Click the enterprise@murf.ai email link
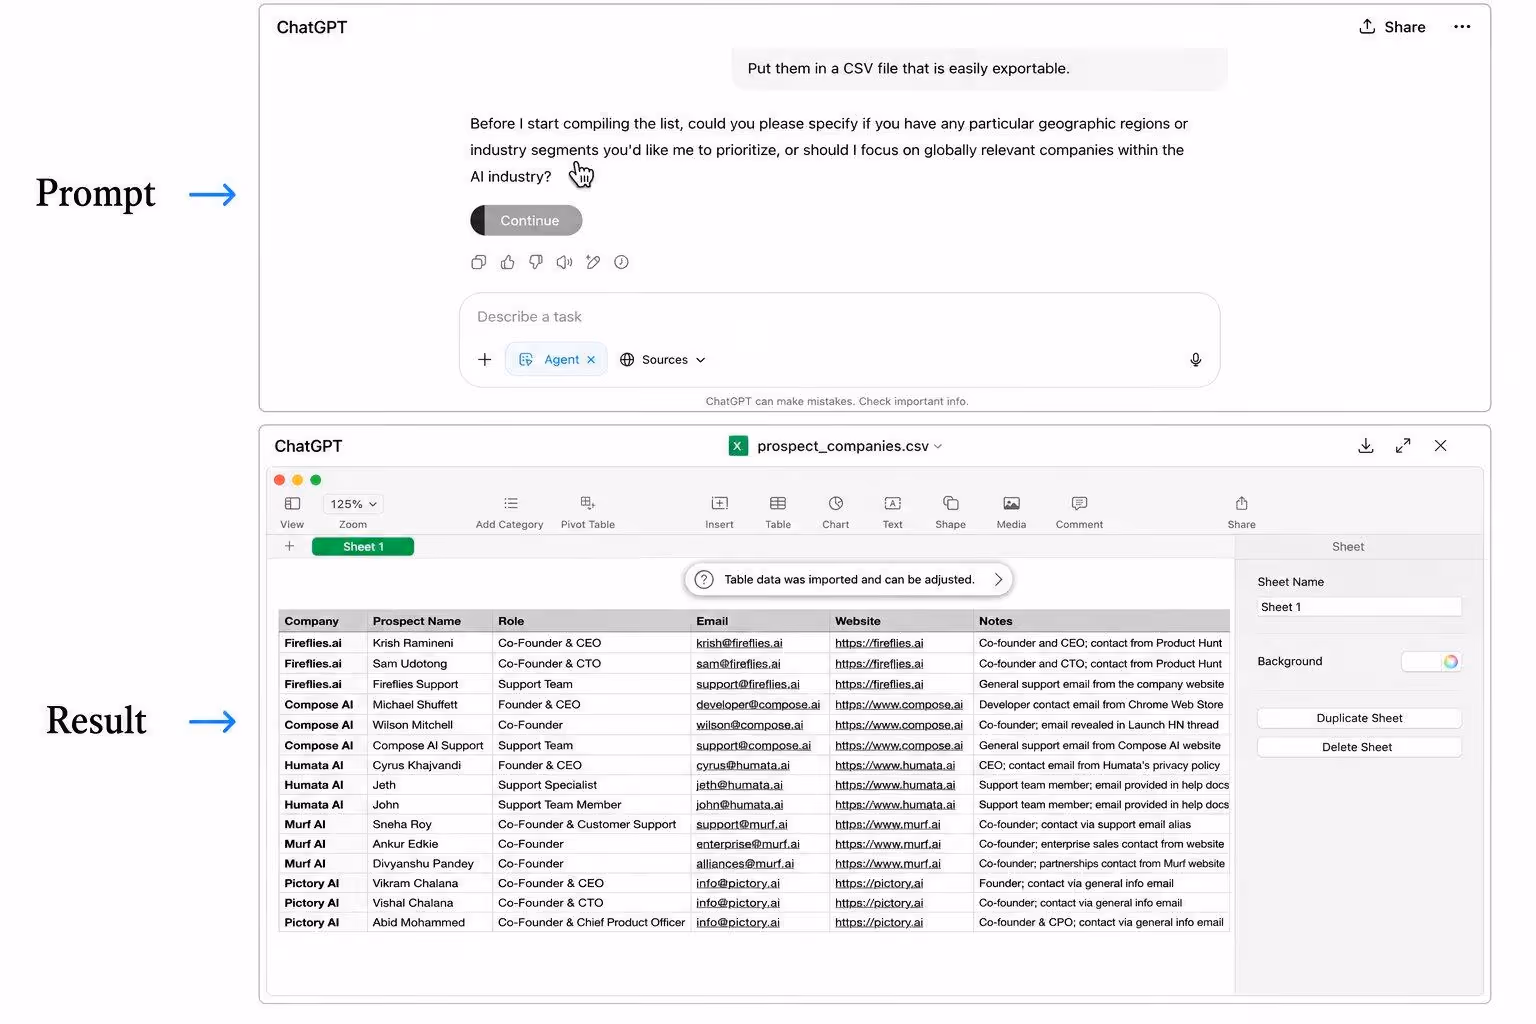Screen dimensions: 1536x1024 (747, 844)
